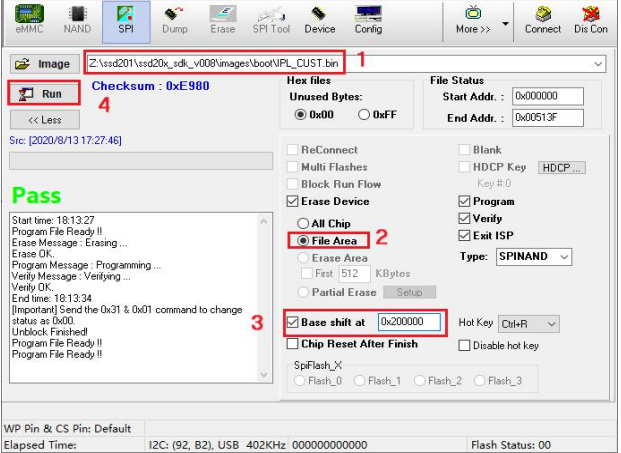Check Disable hot key
Screen dimensions: 621x453
(464, 345)
